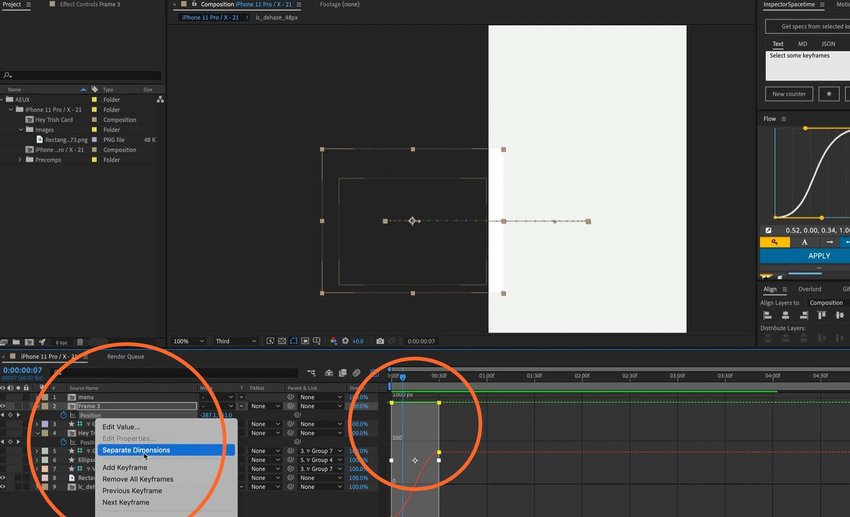This screenshot has height=517, width=850.
Task: Switch to the Render Queue tab
Action: [x=125, y=357]
